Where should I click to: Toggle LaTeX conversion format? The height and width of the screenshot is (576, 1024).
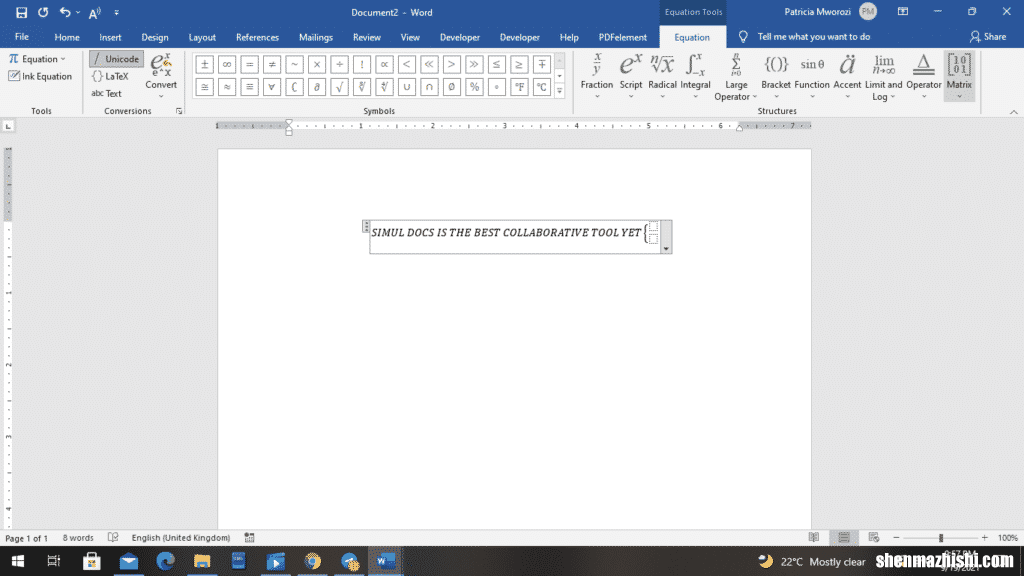tap(110, 76)
